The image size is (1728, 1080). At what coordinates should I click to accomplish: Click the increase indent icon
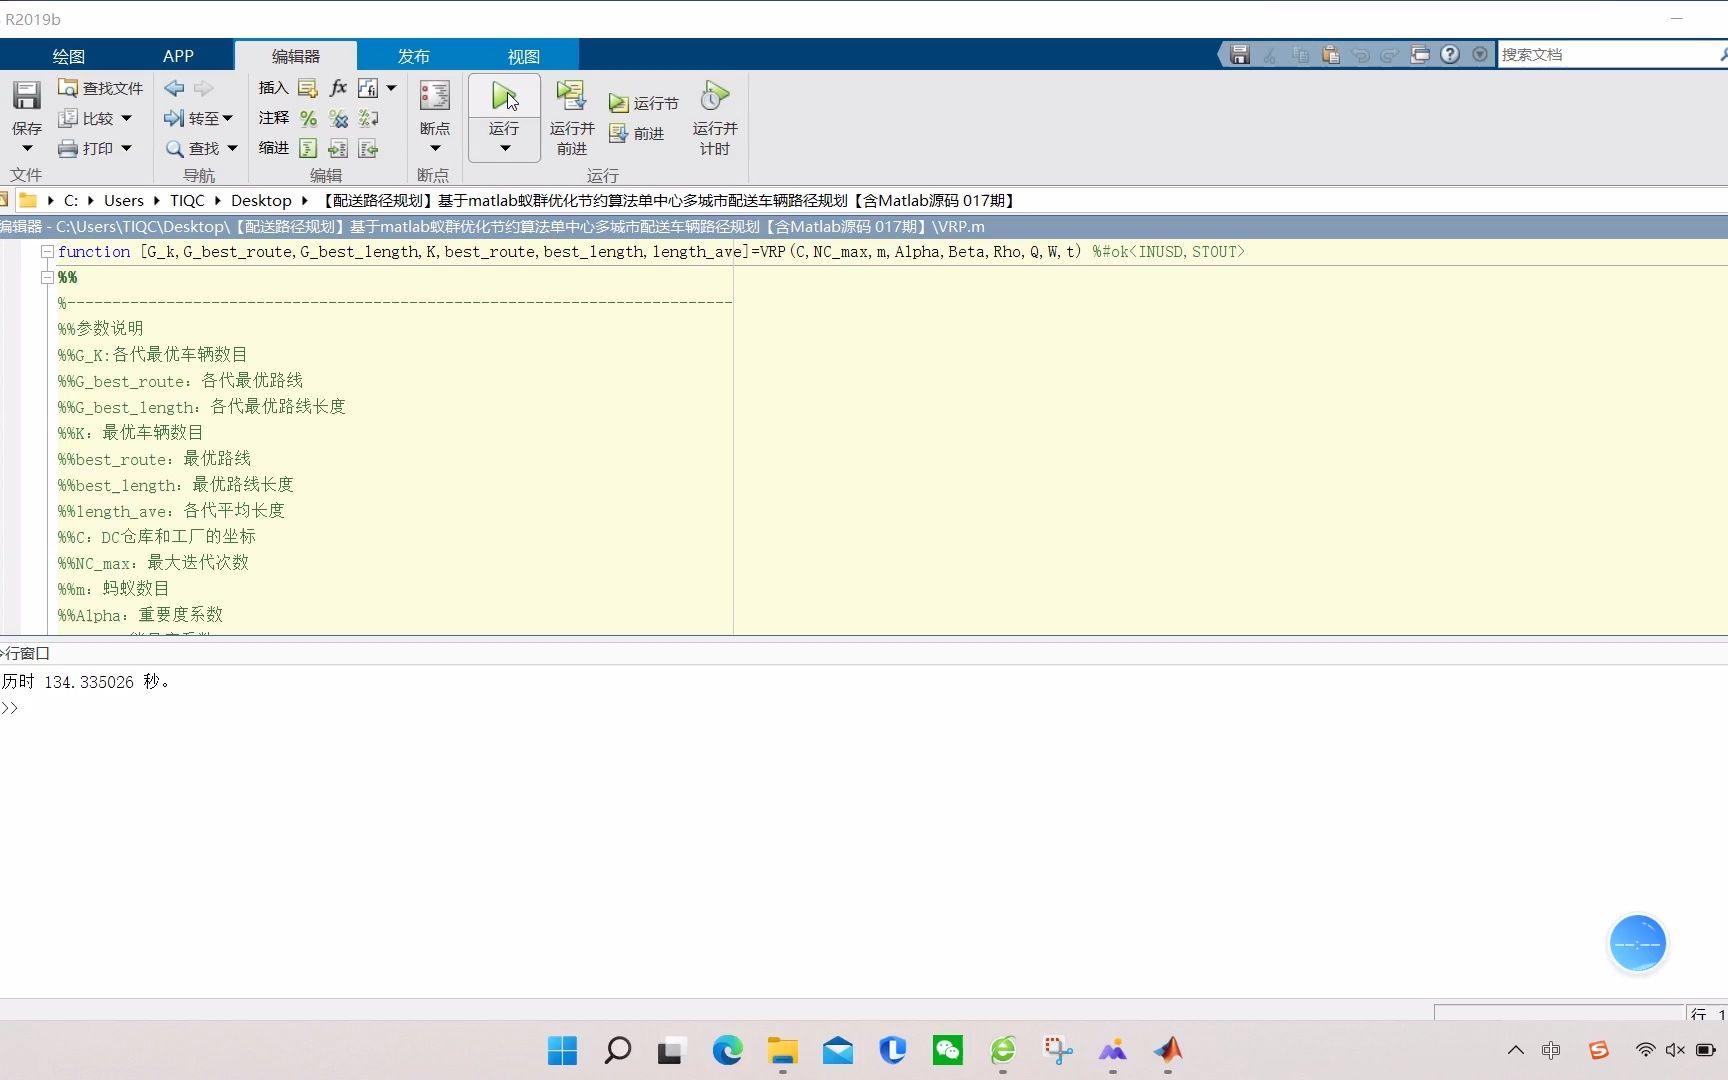(x=338, y=148)
